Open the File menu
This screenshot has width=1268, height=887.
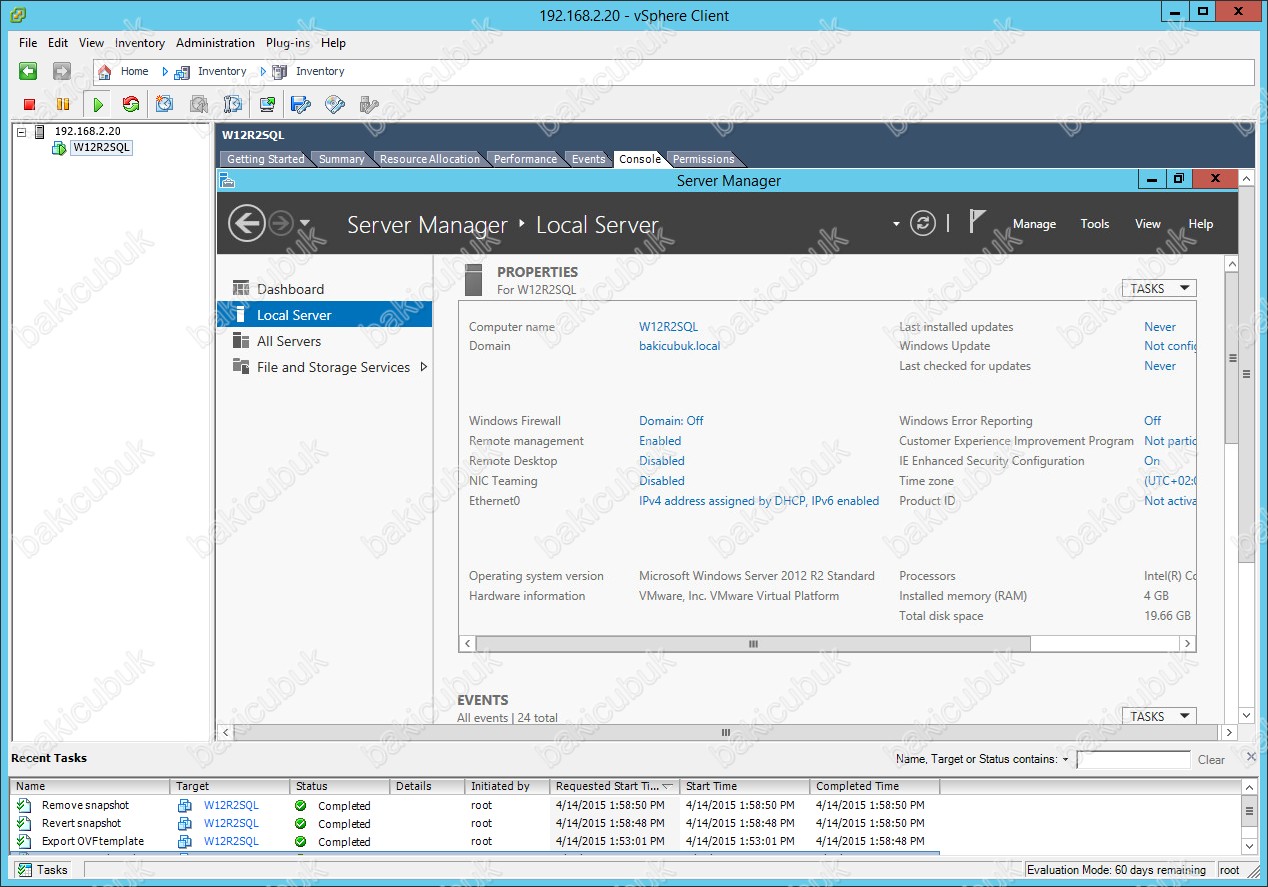28,43
